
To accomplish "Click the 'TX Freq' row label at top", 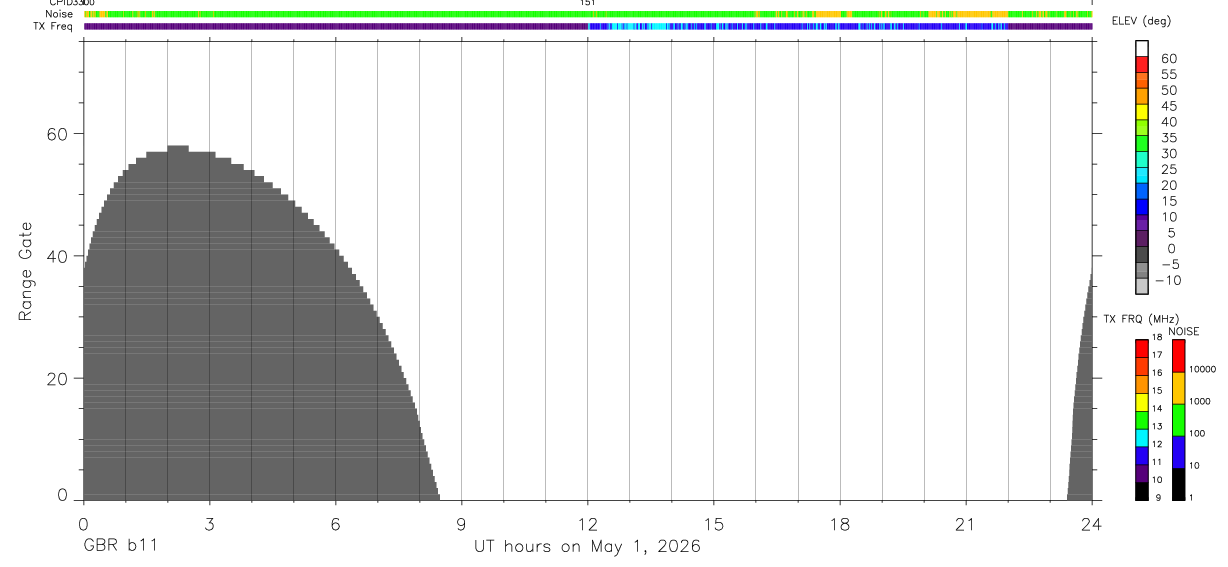I will click(54, 26).
